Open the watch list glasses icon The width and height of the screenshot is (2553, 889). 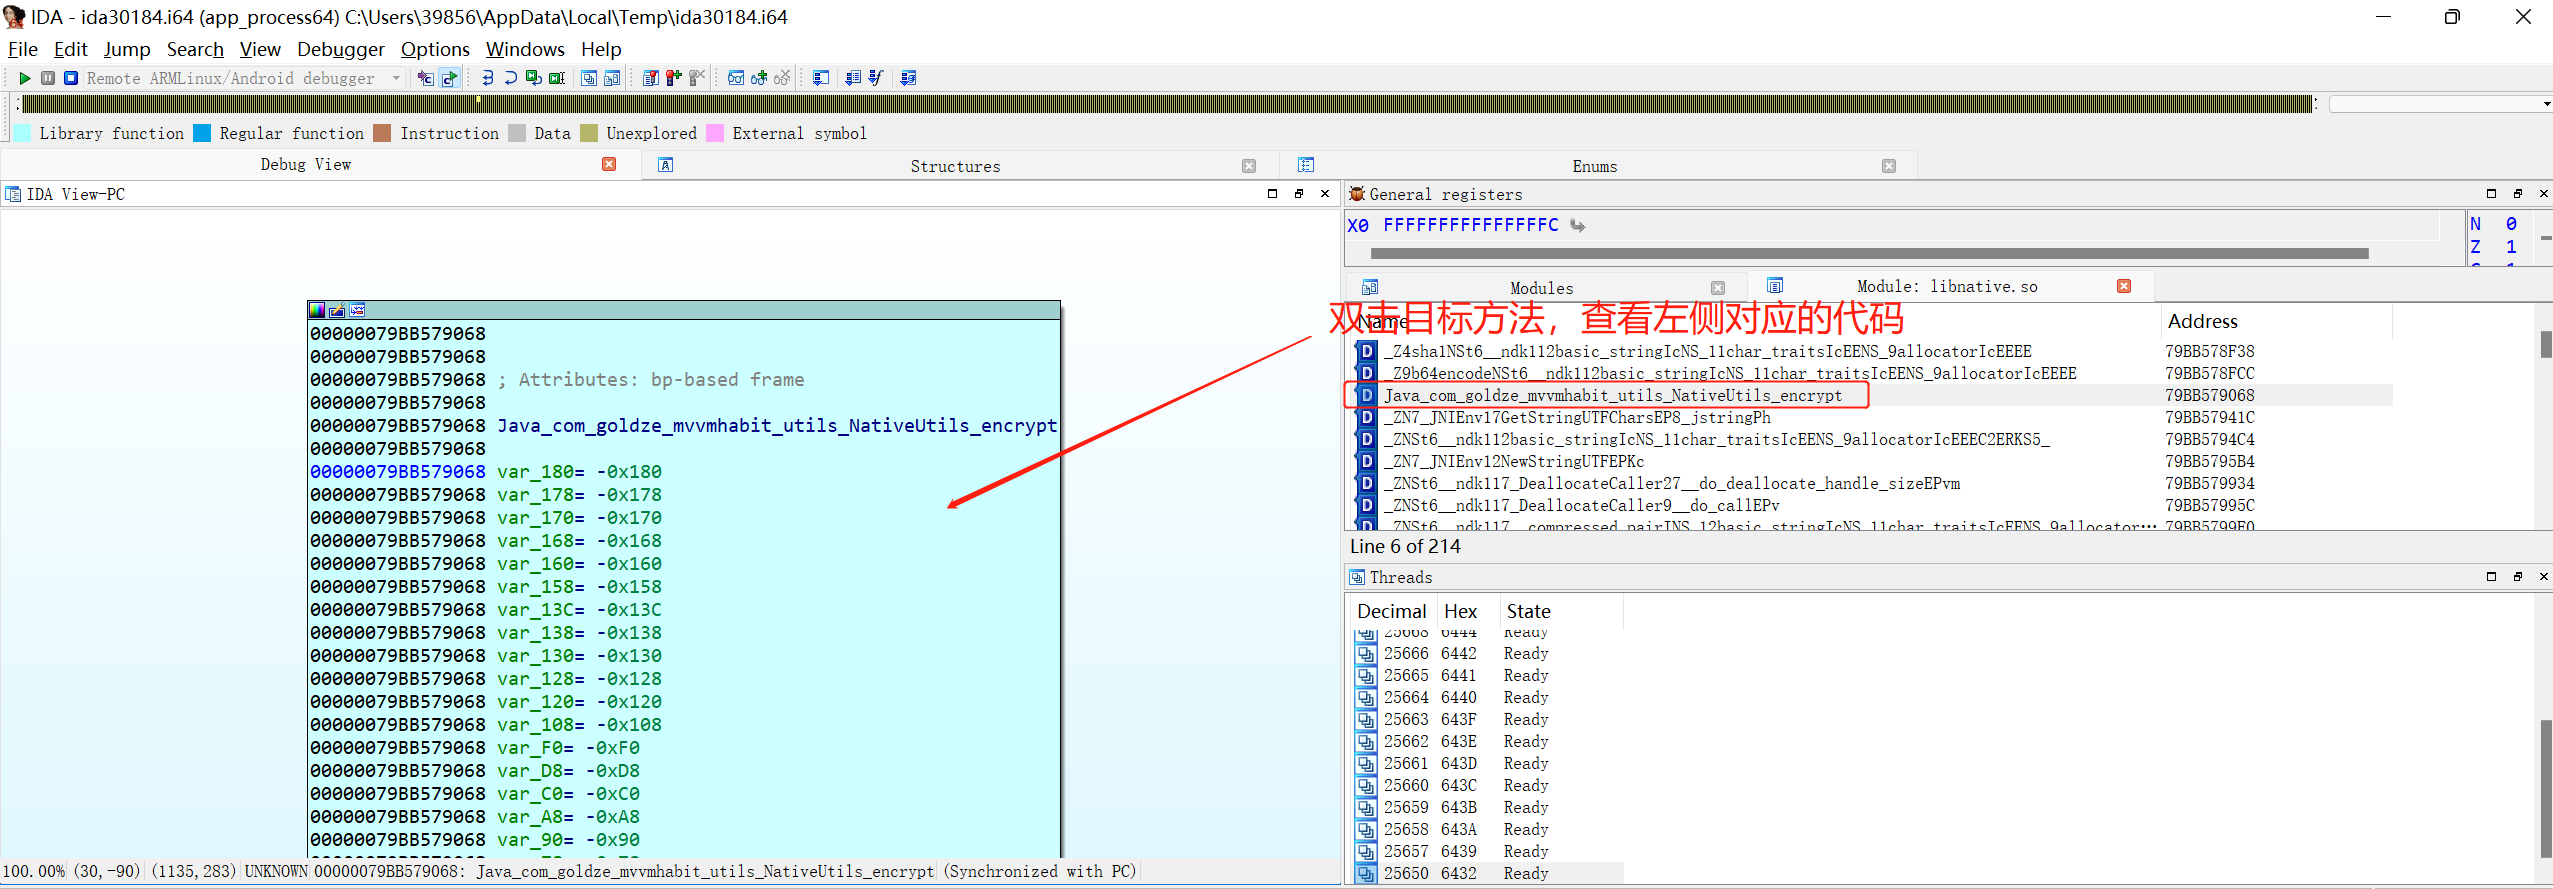click(x=736, y=78)
